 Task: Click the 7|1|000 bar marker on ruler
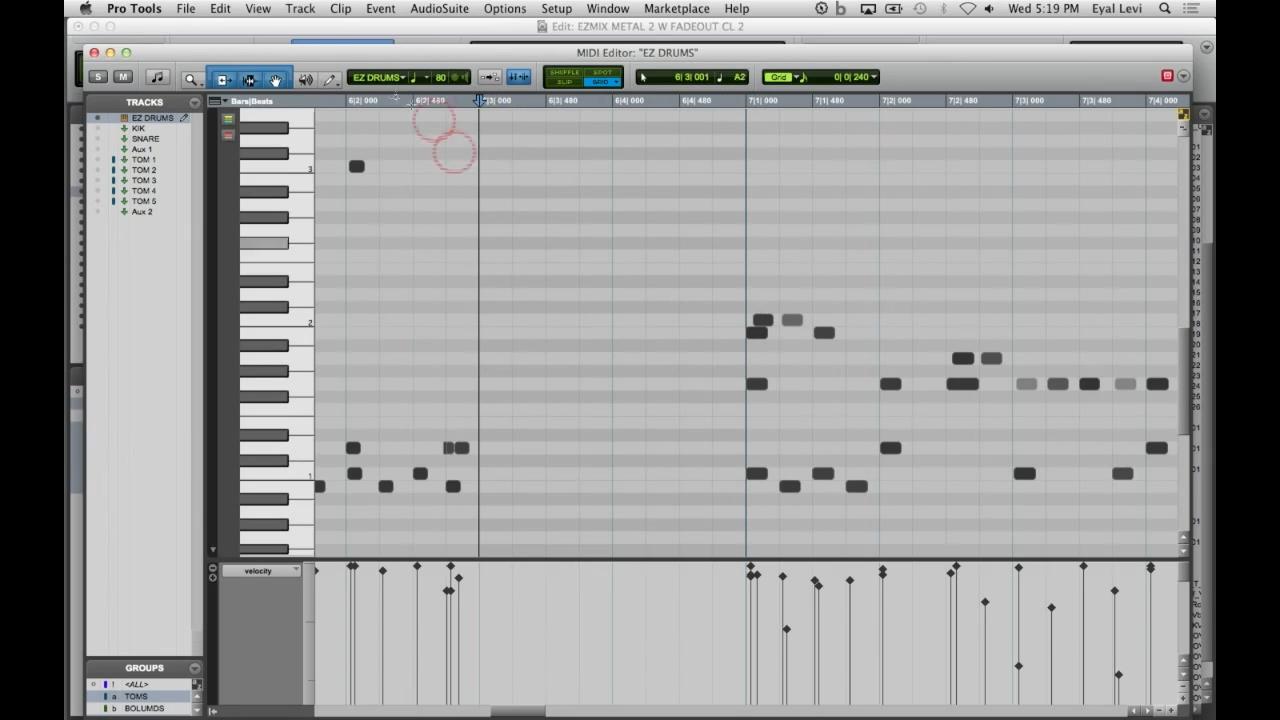(x=763, y=101)
